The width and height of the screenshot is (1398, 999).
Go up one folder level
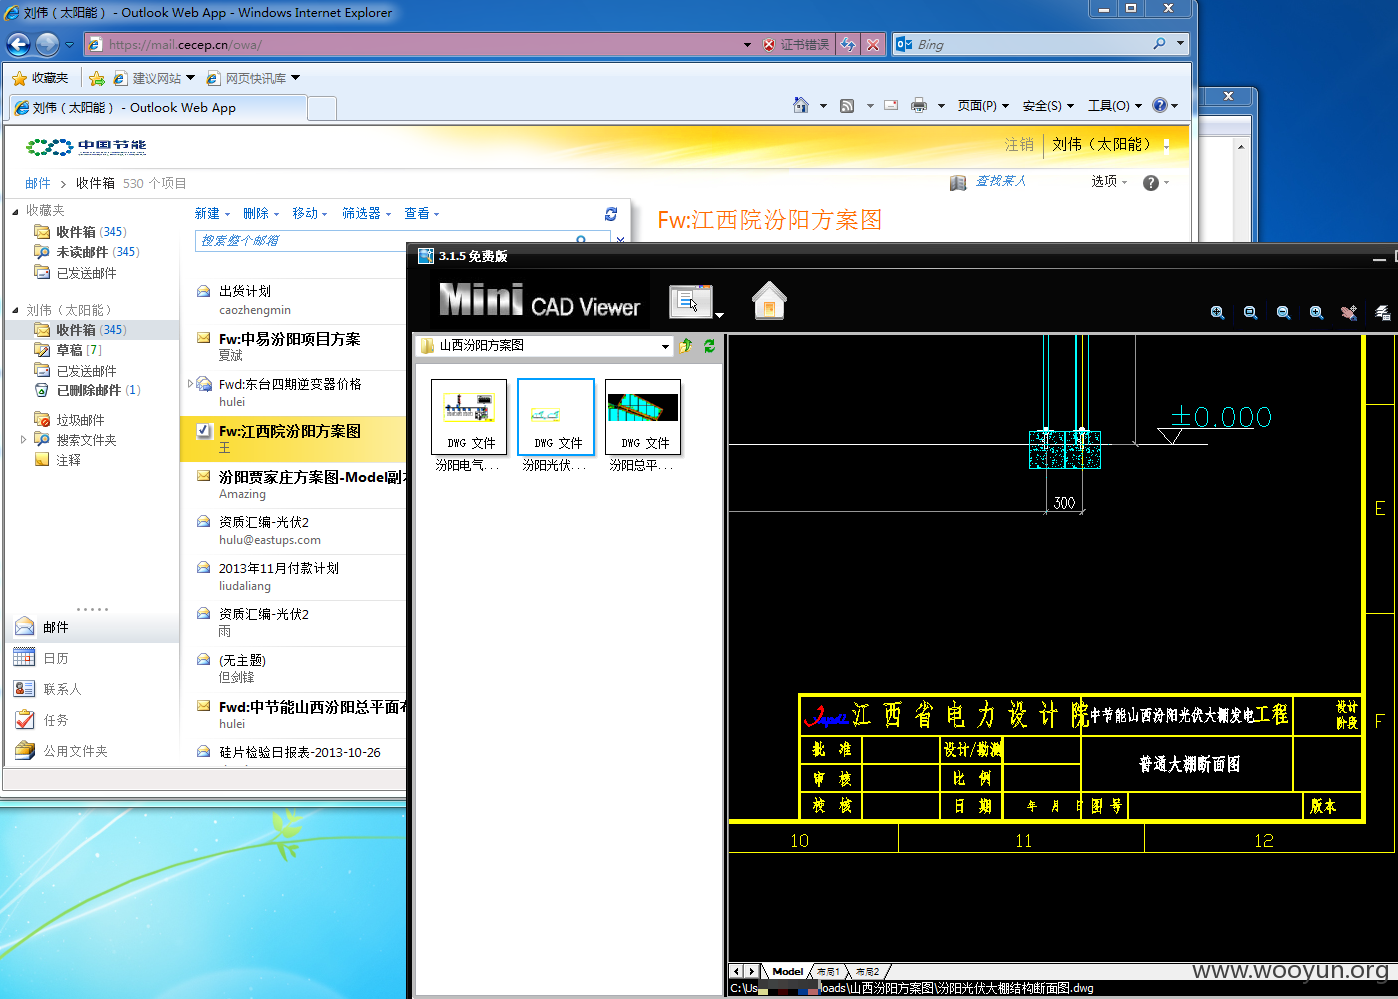coord(686,346)
